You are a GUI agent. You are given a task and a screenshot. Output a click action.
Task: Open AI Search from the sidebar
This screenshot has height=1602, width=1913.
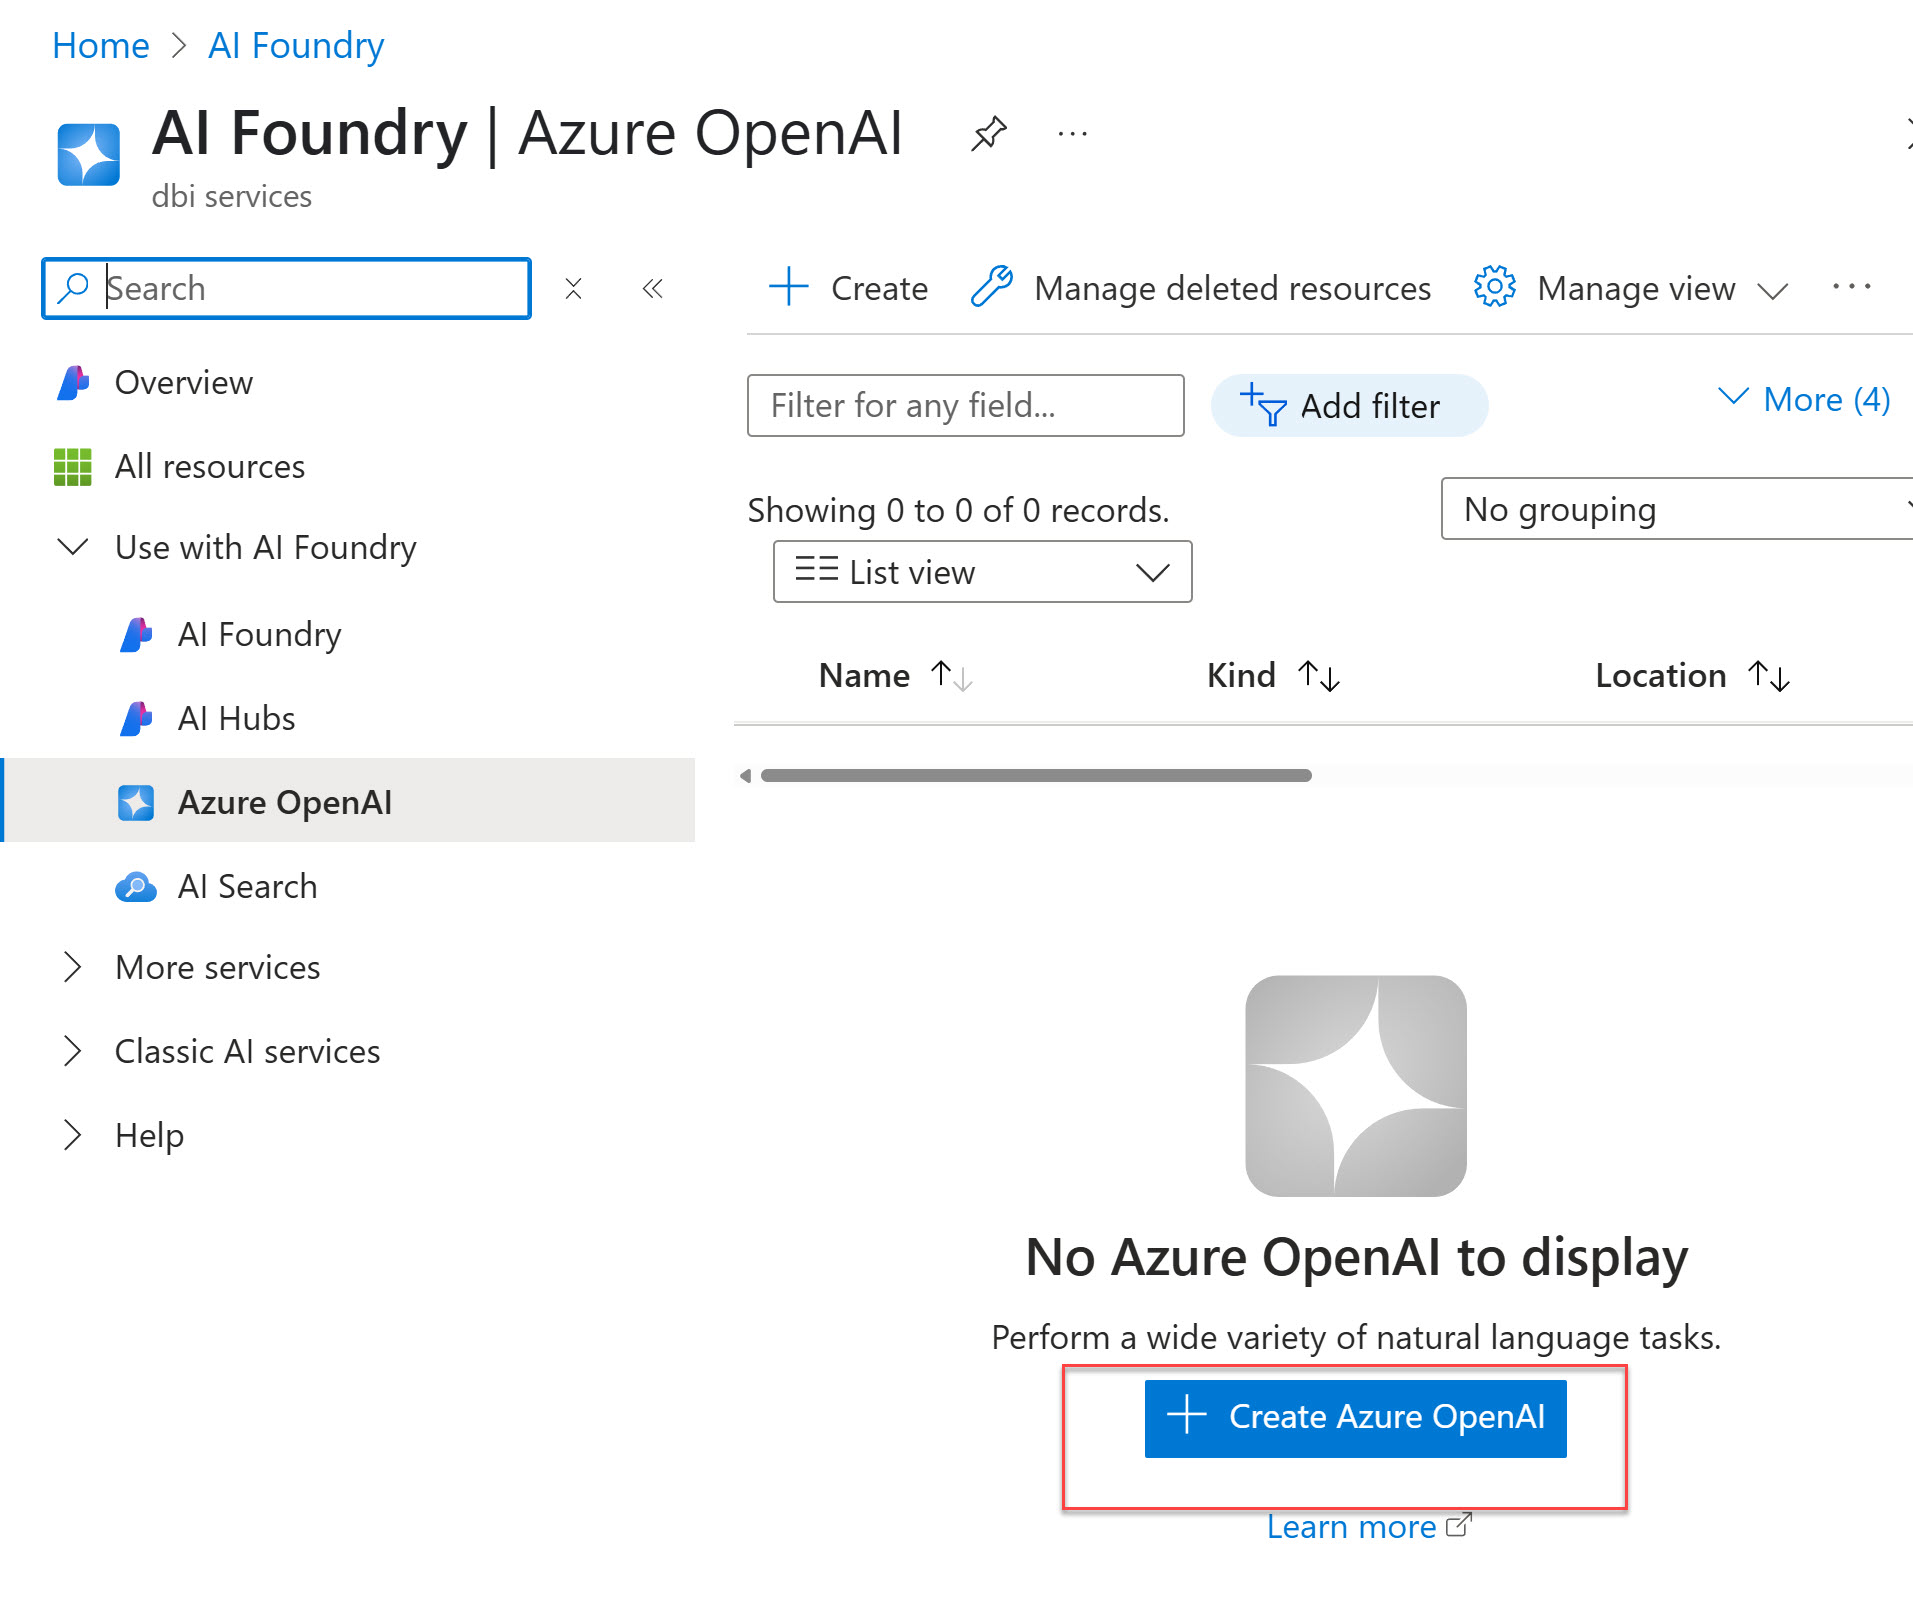pyautogui.click(x=247, y=886)
